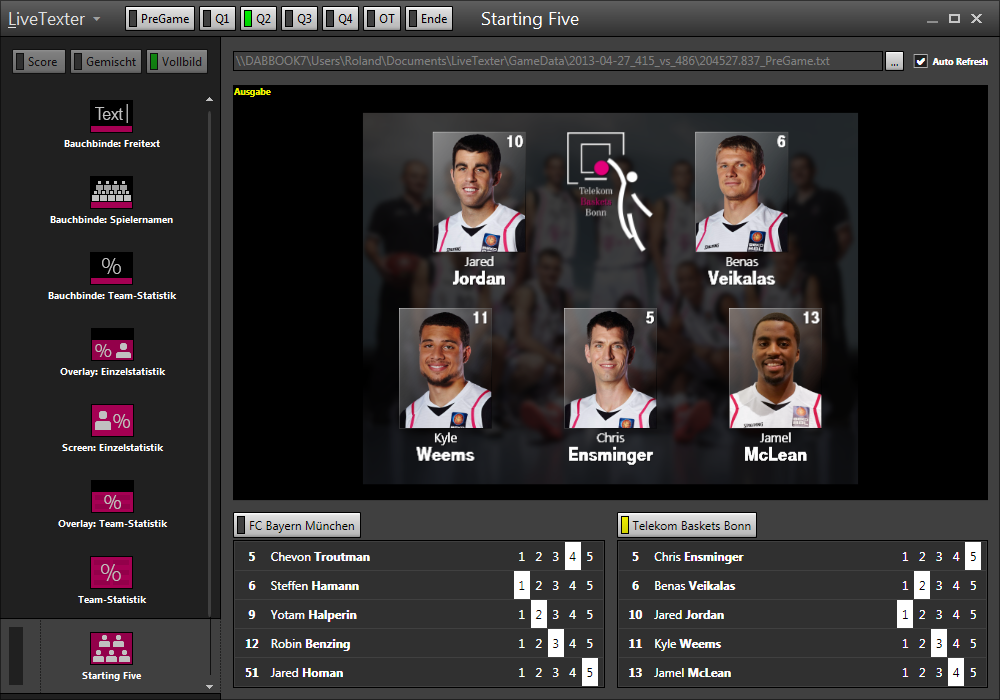Set the game state to Ende
This screenshot has height=700, width=1000.
(429, 18)
